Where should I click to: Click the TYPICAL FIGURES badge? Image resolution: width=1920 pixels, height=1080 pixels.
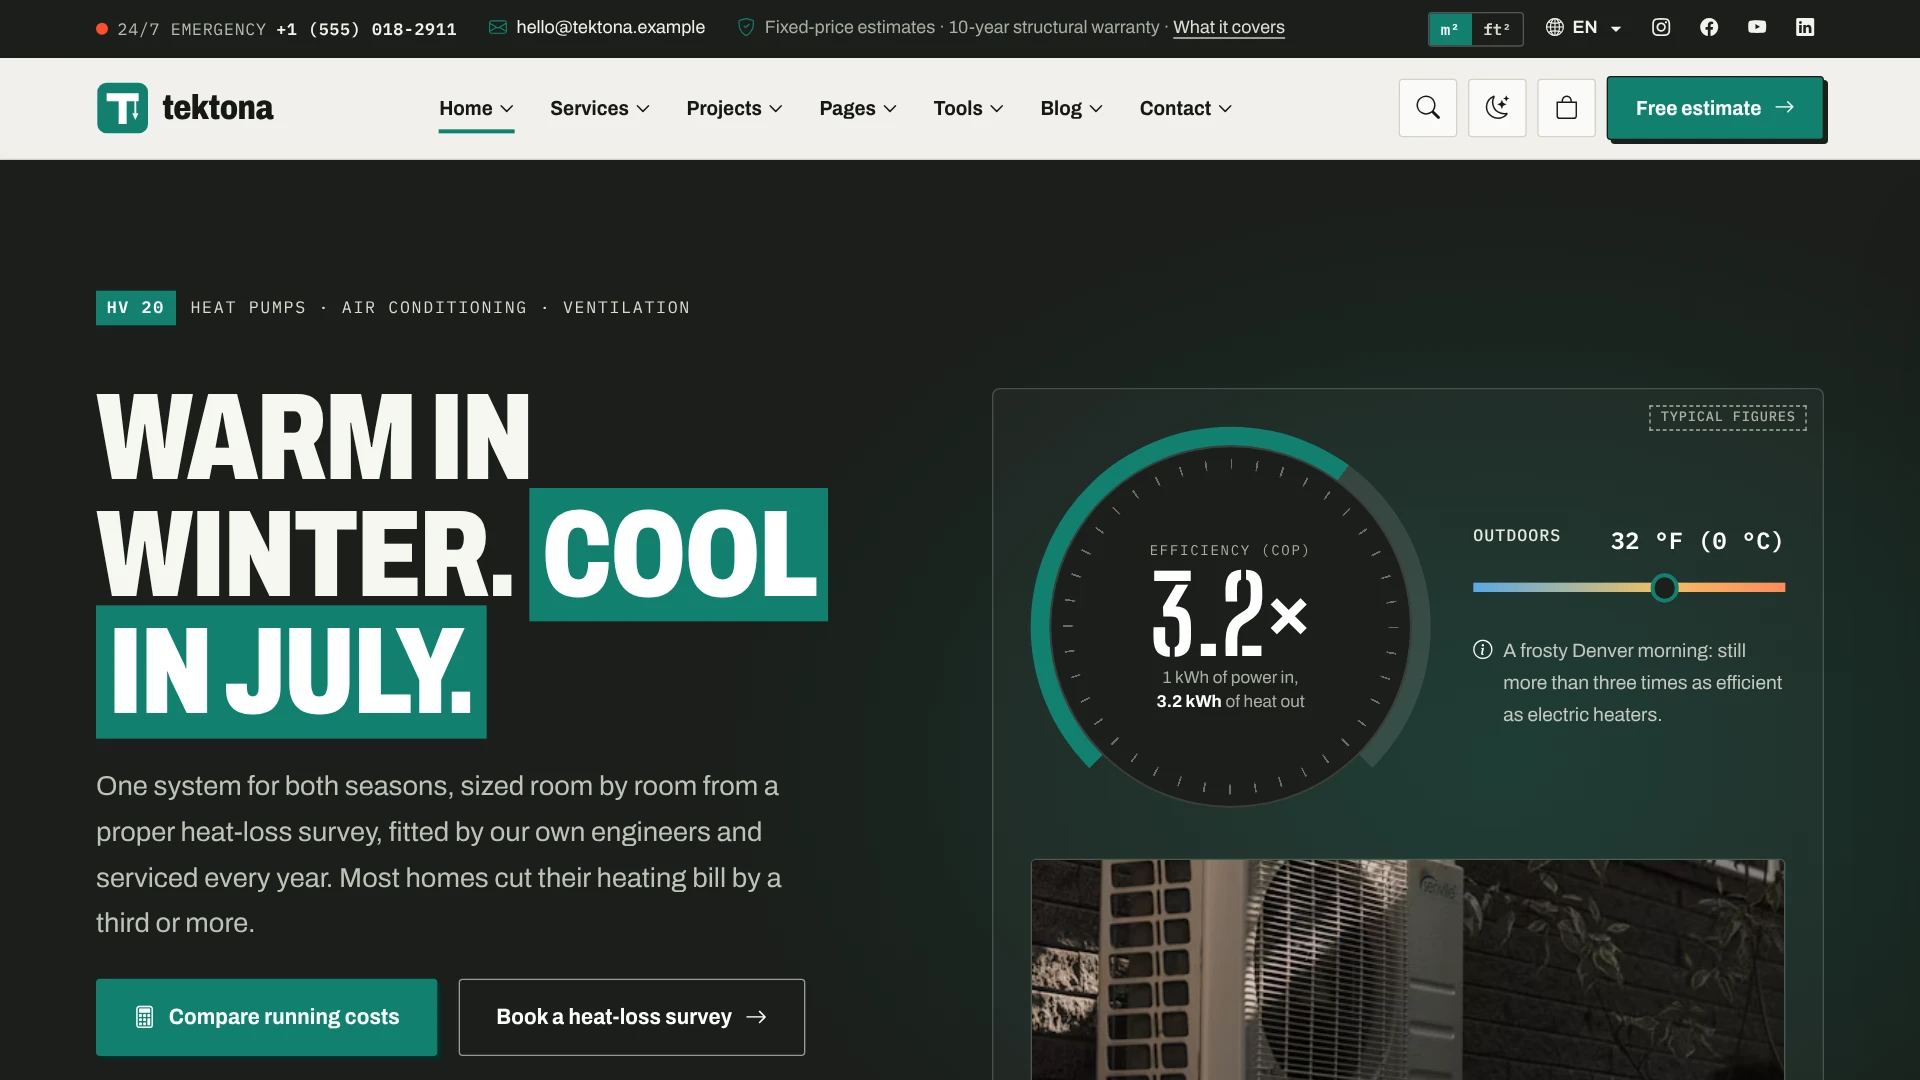tap(1727, 417)
